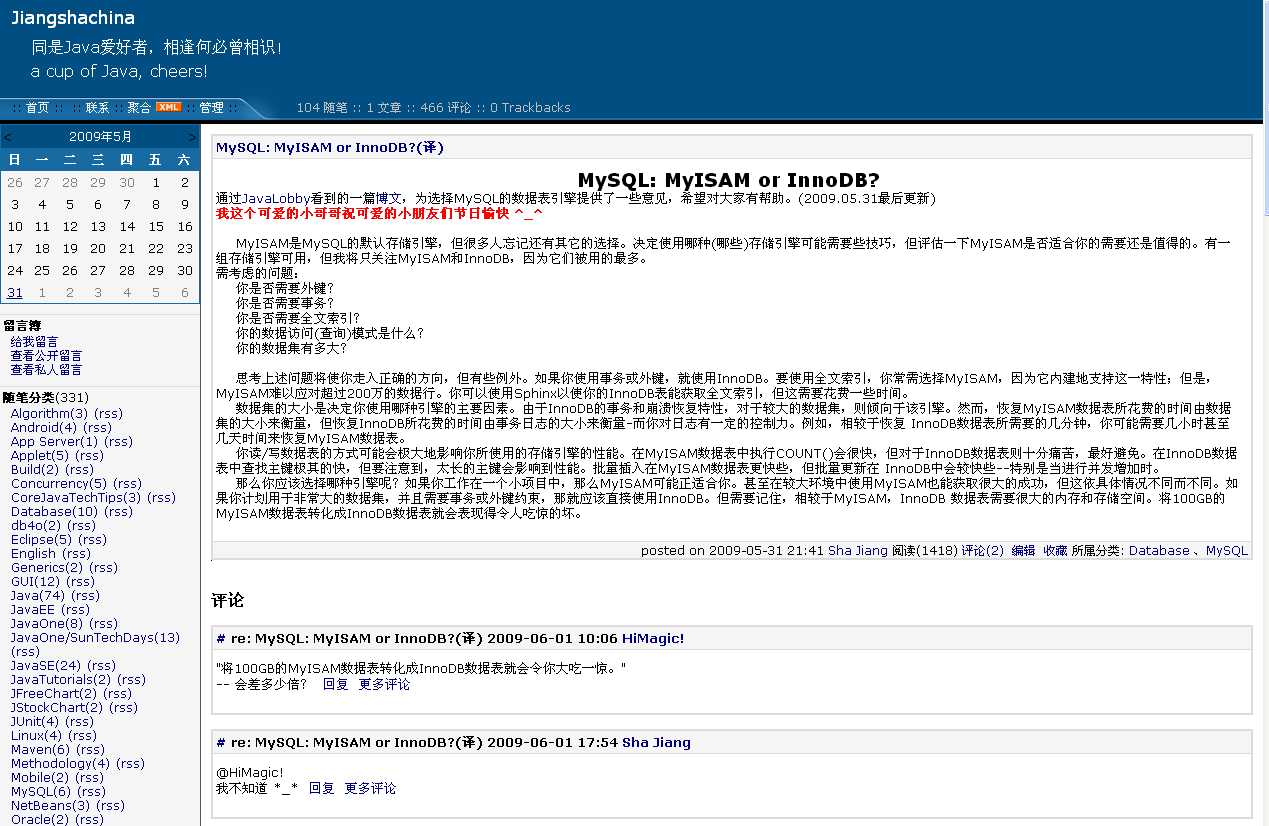The height and width of the screenshot is (826, 1269).
Task: Open the JUnit(4) category
Action: click(35, 721)
